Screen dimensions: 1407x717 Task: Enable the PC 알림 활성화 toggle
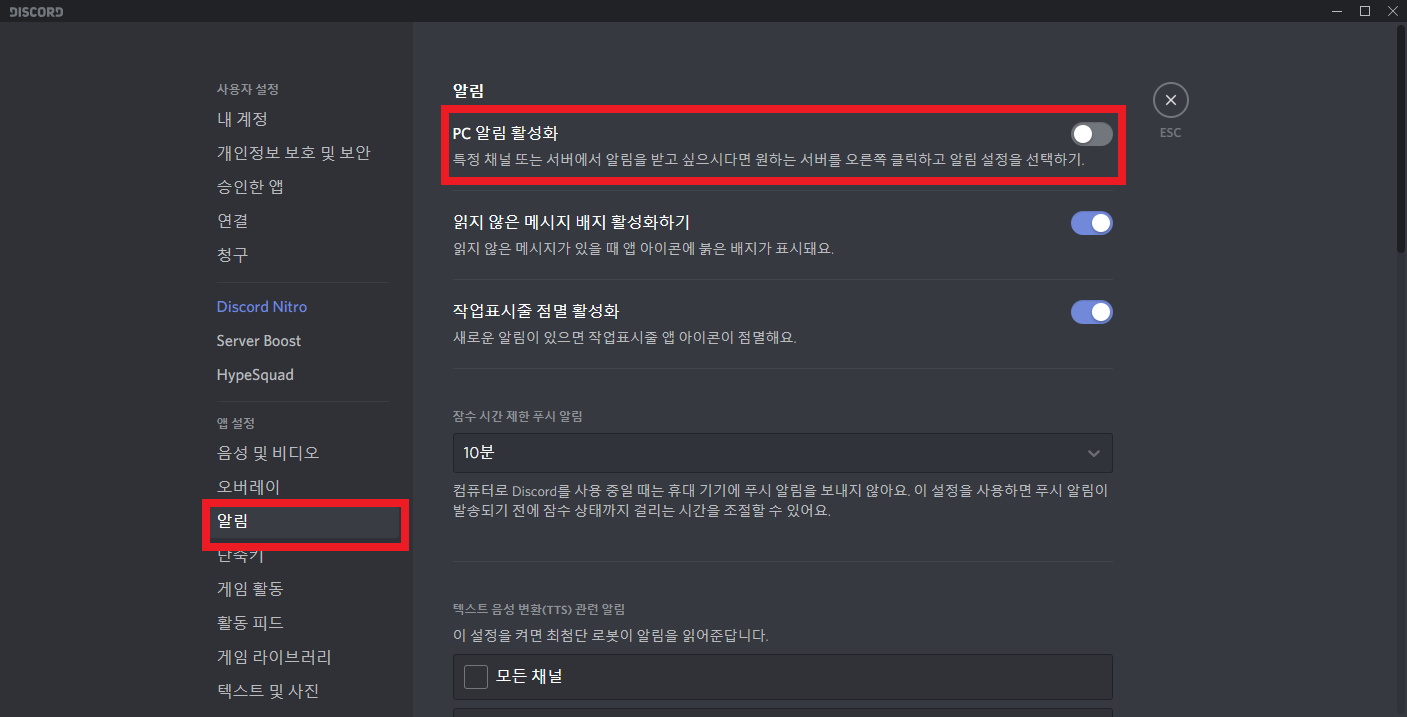click(x=1091, y=134)
